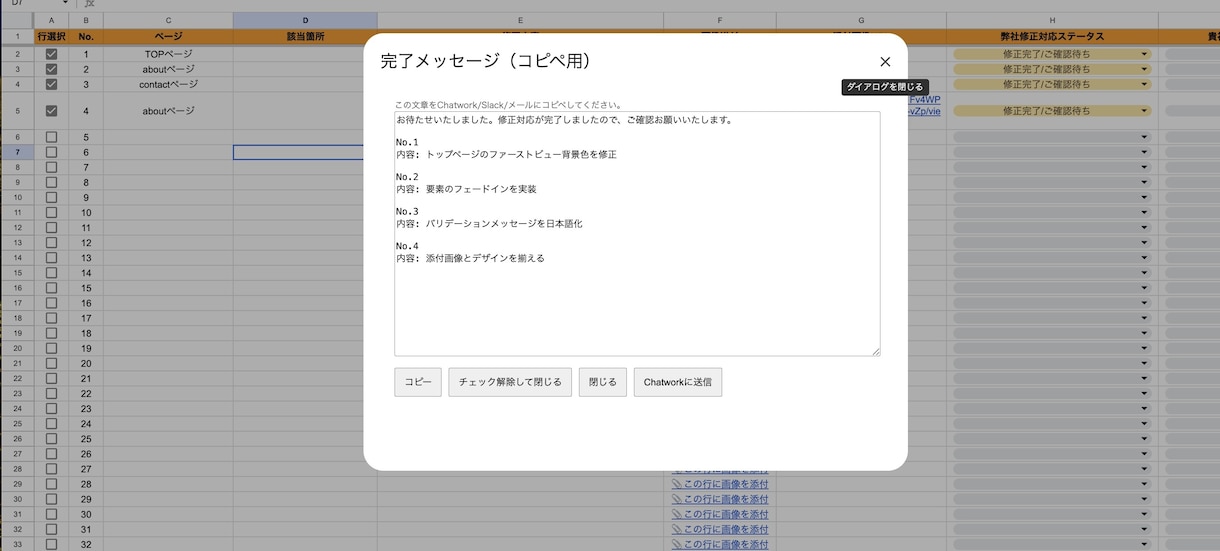Click the 弊社修正対応ステータス header cell
1220x551 pixels.
pos(1052,37)
